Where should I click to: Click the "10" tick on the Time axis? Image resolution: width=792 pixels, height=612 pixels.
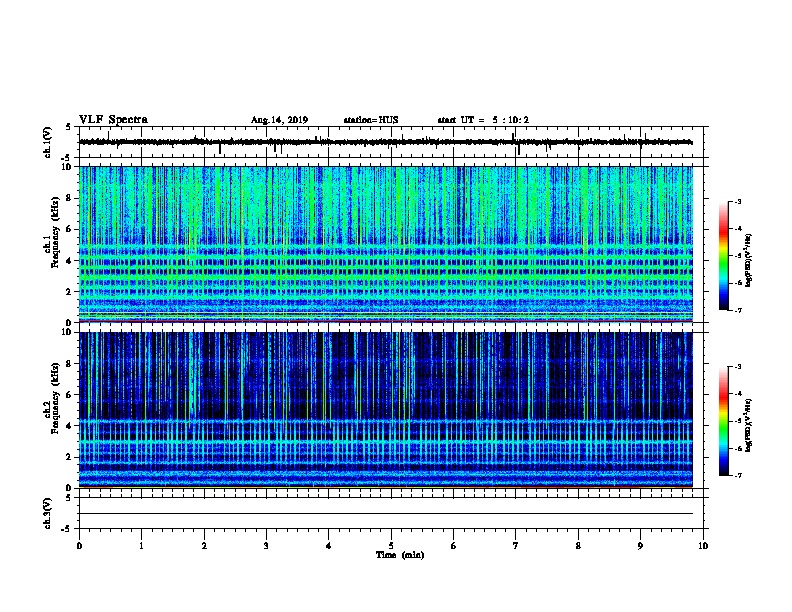tap(703, 546)
